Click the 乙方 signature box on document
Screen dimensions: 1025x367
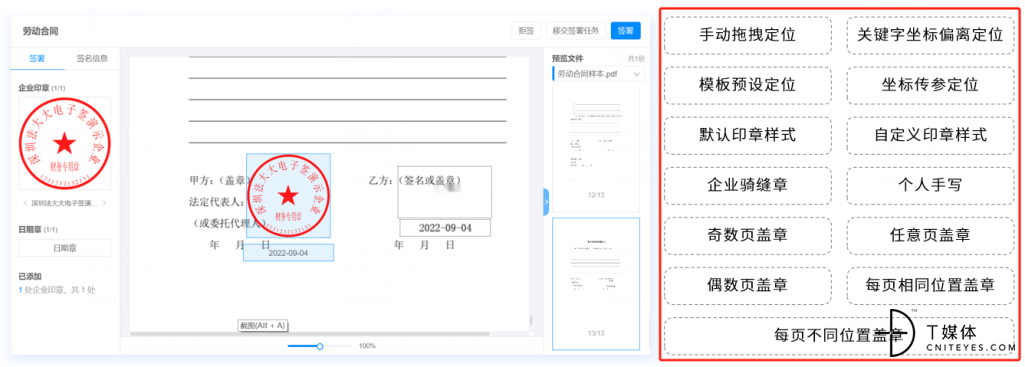point(445,192)
